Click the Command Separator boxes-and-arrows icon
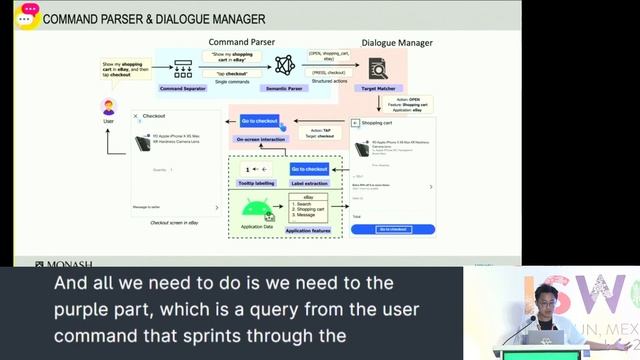Screen dimensions: 640x360 point(183,69)
